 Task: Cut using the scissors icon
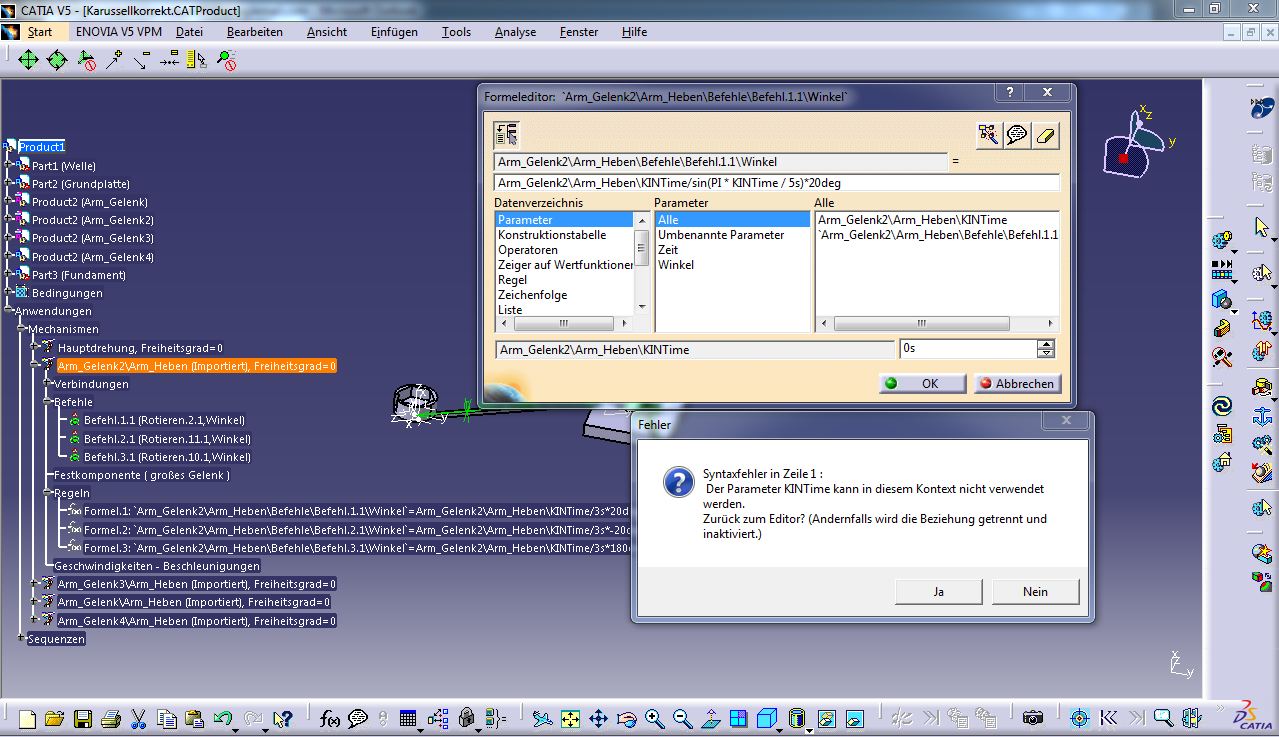click(139, 718)
